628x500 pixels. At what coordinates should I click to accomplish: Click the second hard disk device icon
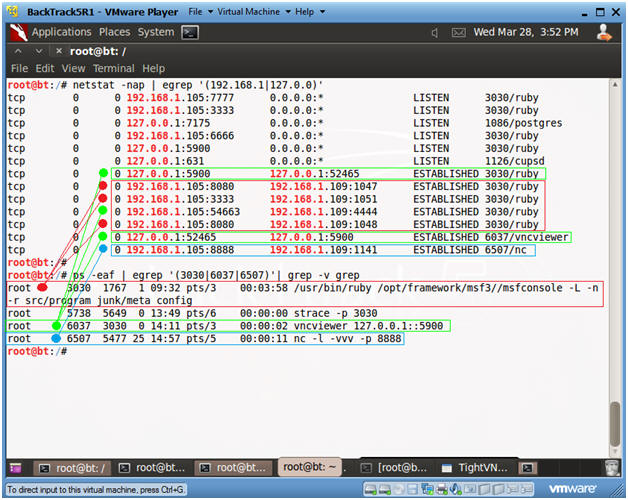pyautogui.click(x=384, y=489)
